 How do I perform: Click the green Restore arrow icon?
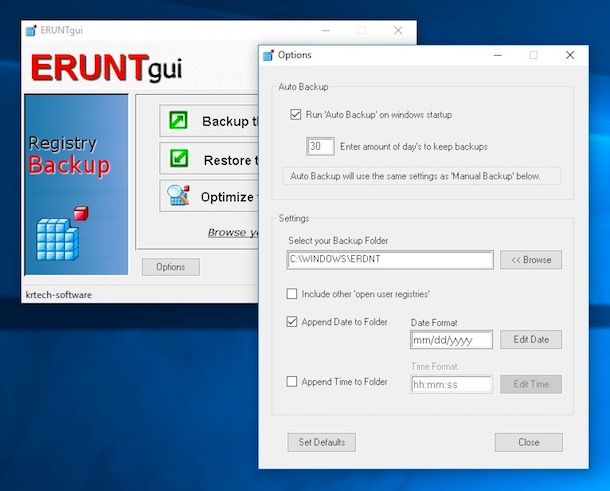point(179,158)
